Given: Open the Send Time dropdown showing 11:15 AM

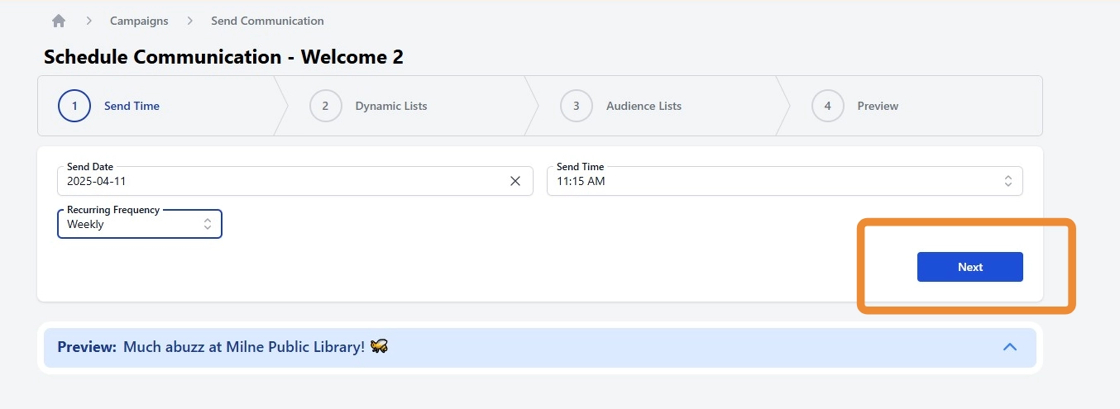Looking at the screenshot, I should [x=770, y=182].
